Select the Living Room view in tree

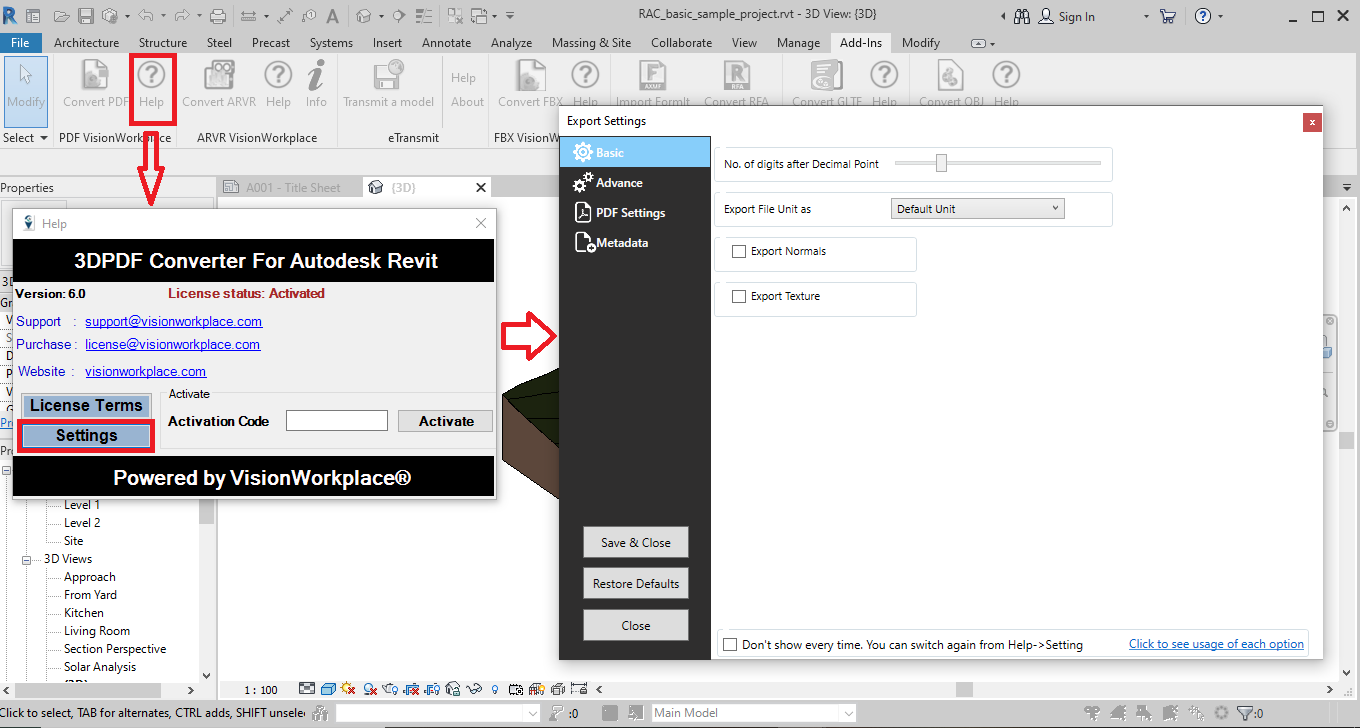coord(97,631)
